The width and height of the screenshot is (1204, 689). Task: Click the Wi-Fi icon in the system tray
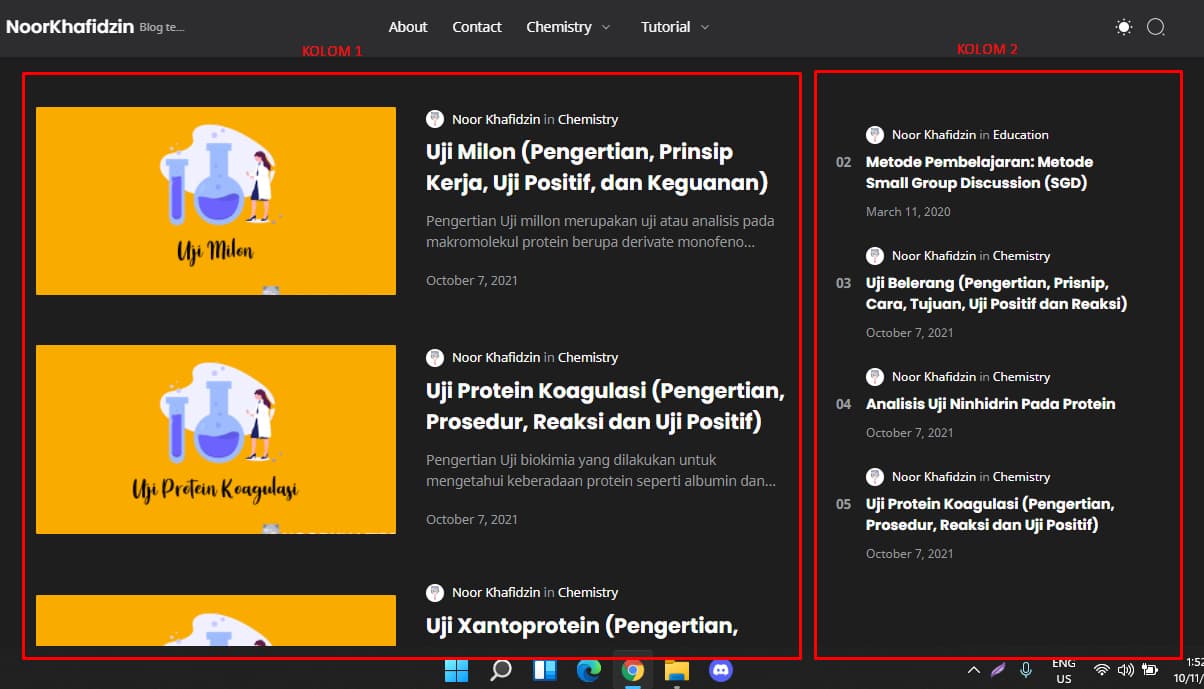coord(1101,670)
